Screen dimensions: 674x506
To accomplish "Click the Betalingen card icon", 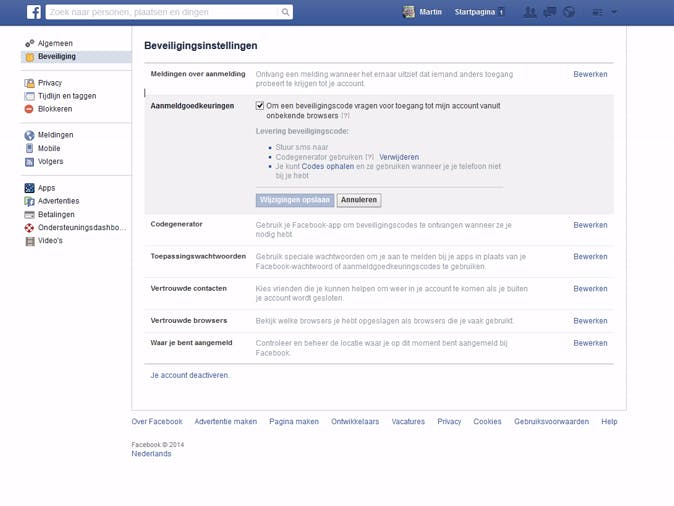I will tap(29, 215).
